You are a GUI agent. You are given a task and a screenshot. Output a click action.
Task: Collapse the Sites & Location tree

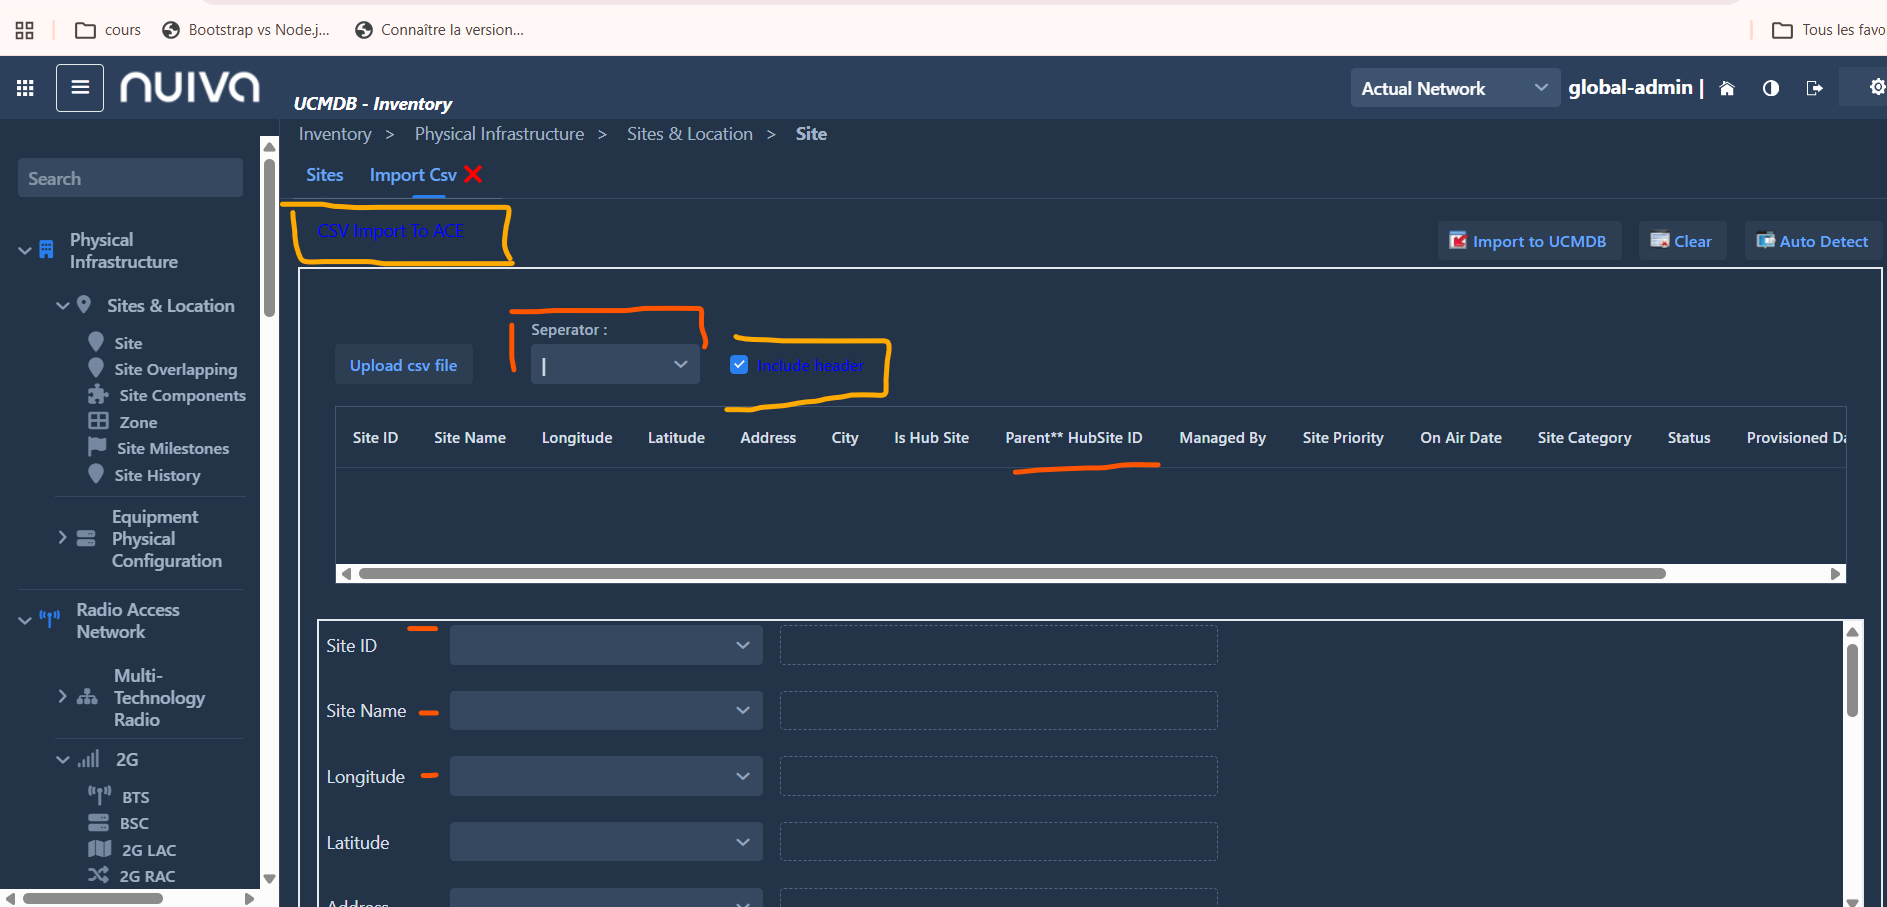coord(62,306)
